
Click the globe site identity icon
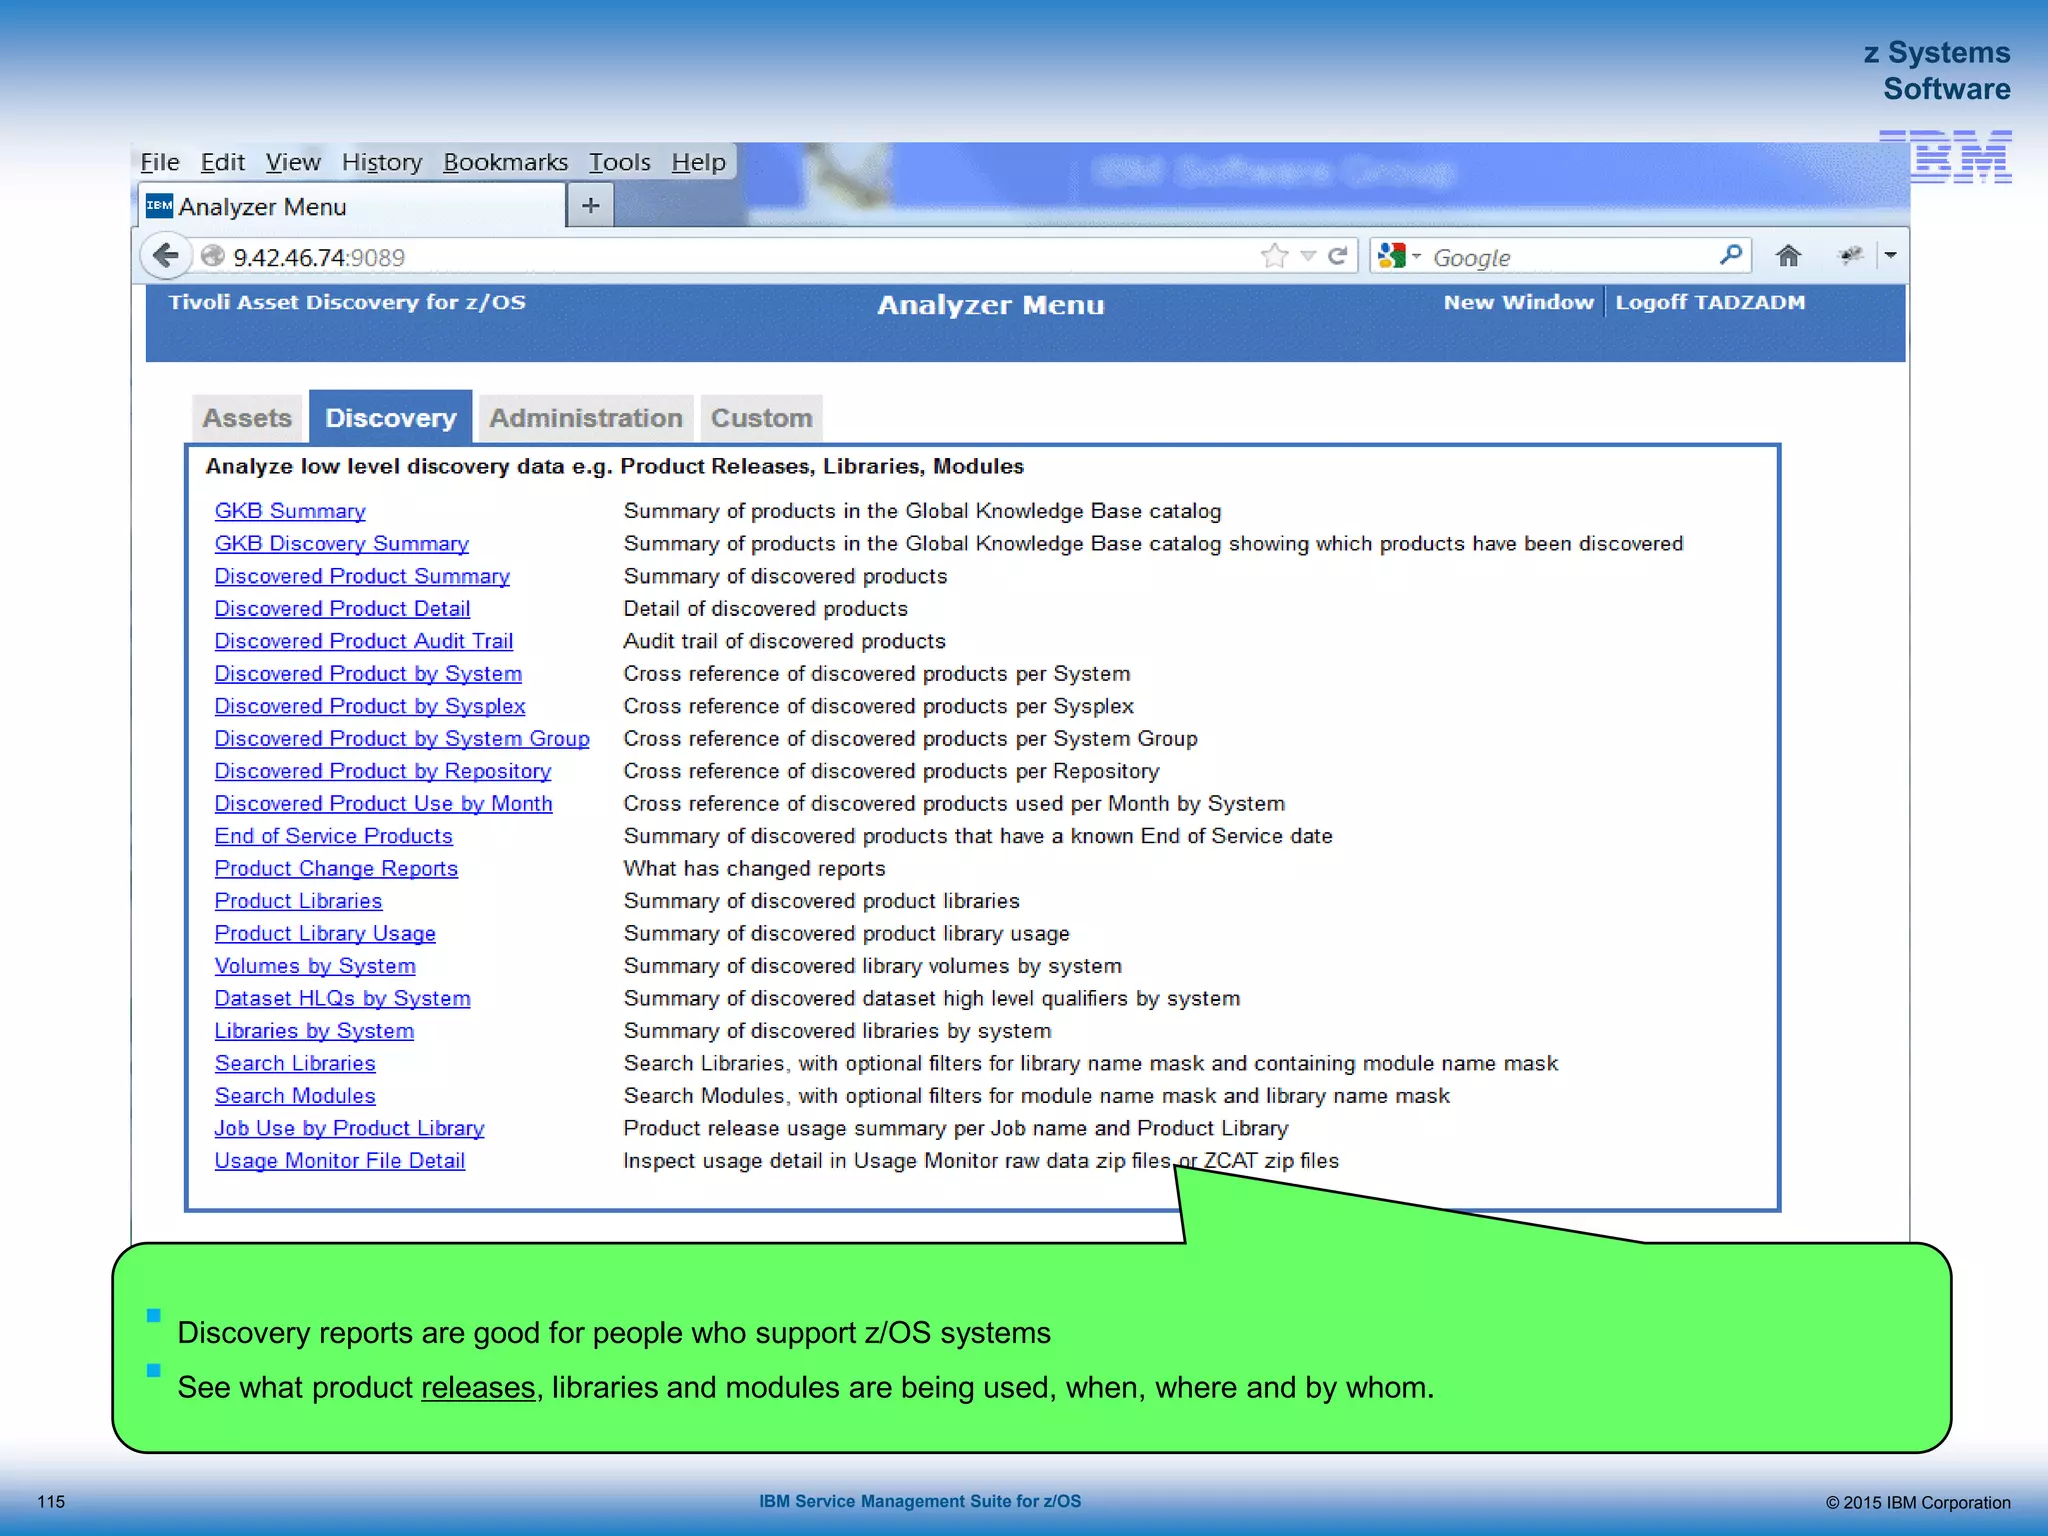212,256
